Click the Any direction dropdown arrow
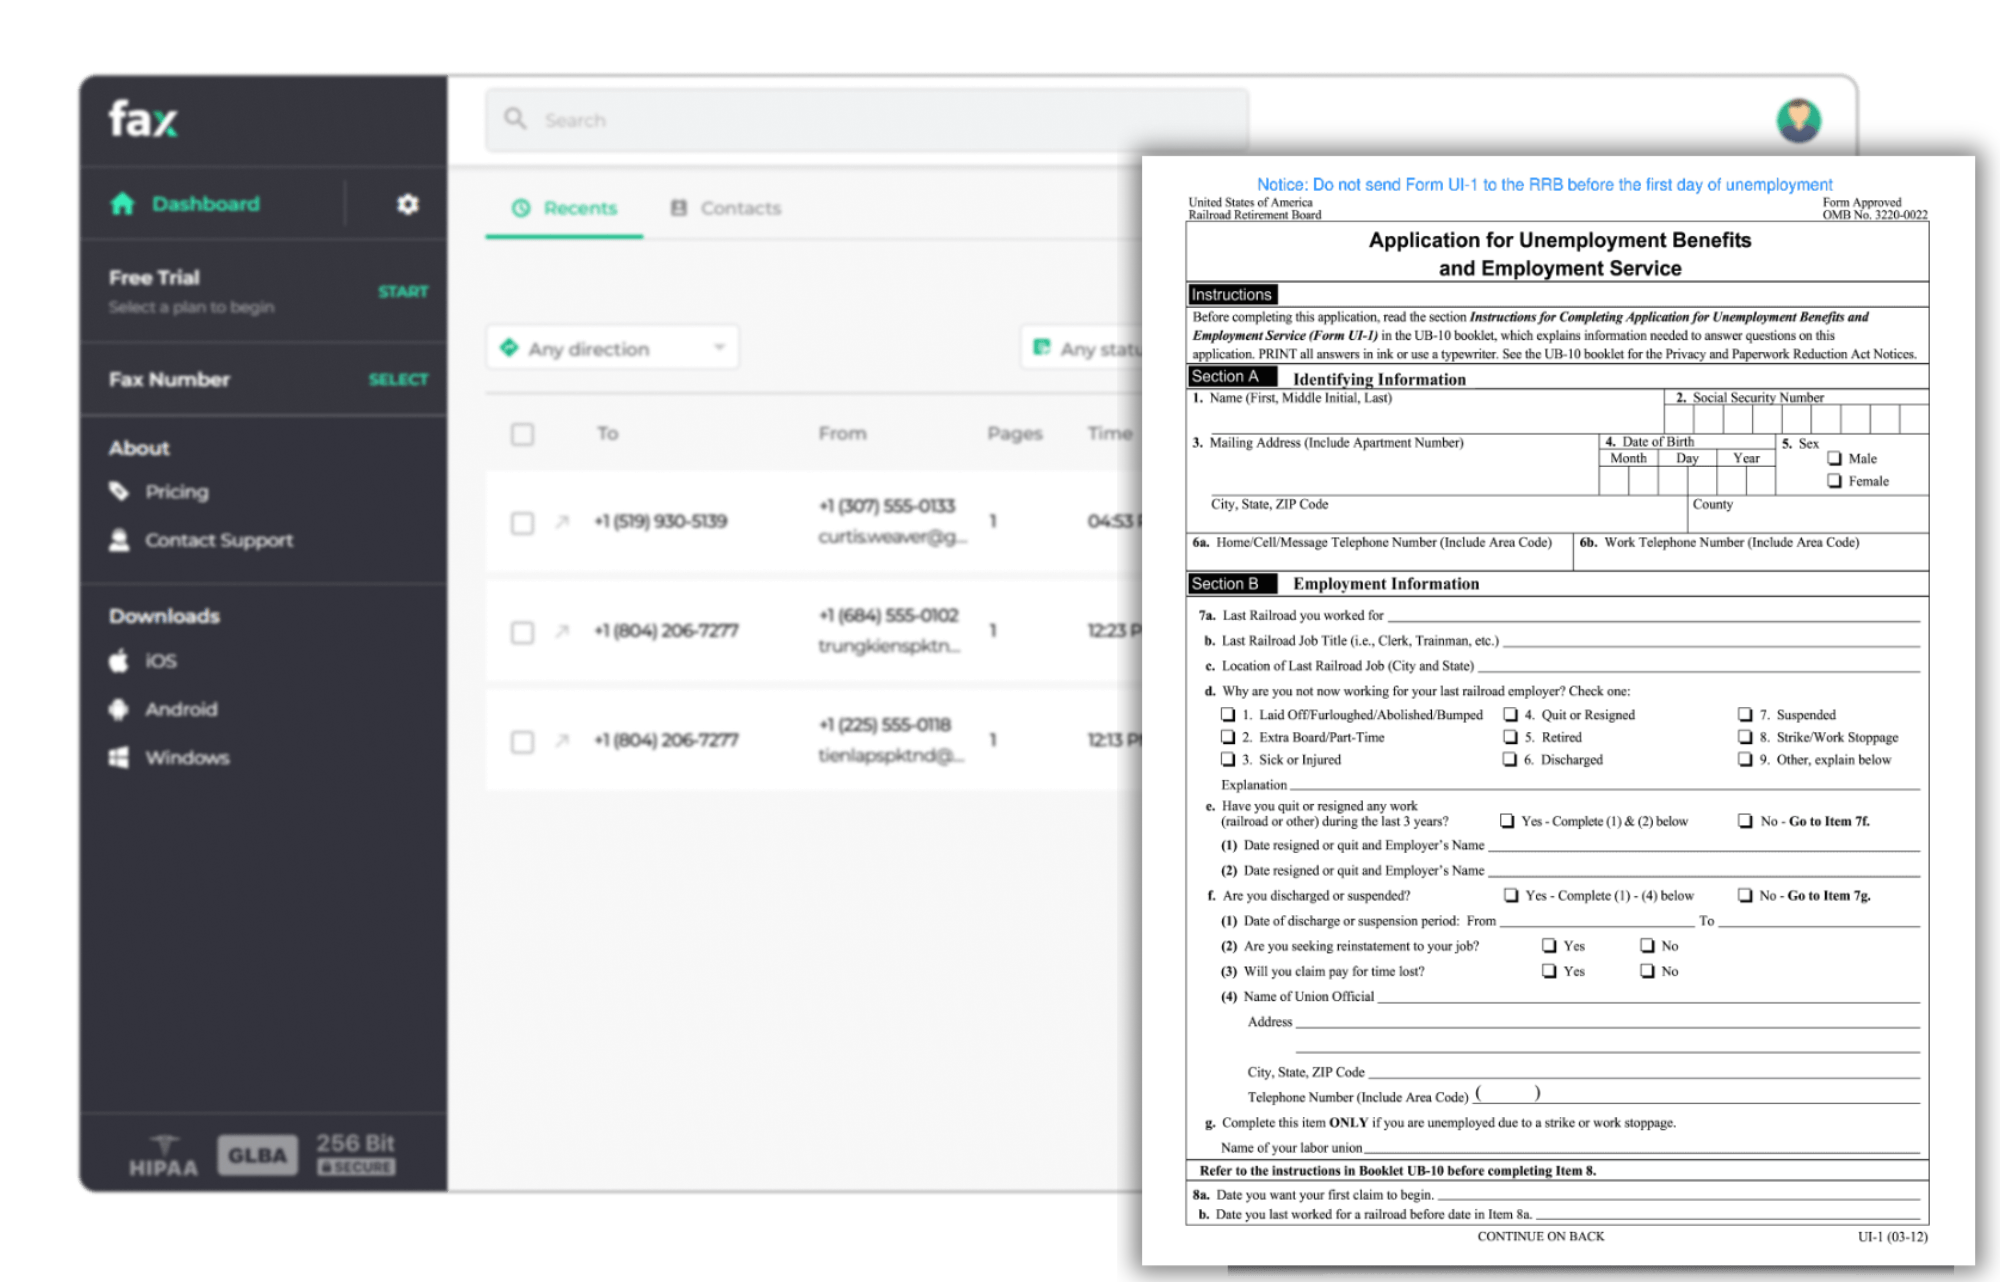The image size is (2000, 1282). coord(719,348)
